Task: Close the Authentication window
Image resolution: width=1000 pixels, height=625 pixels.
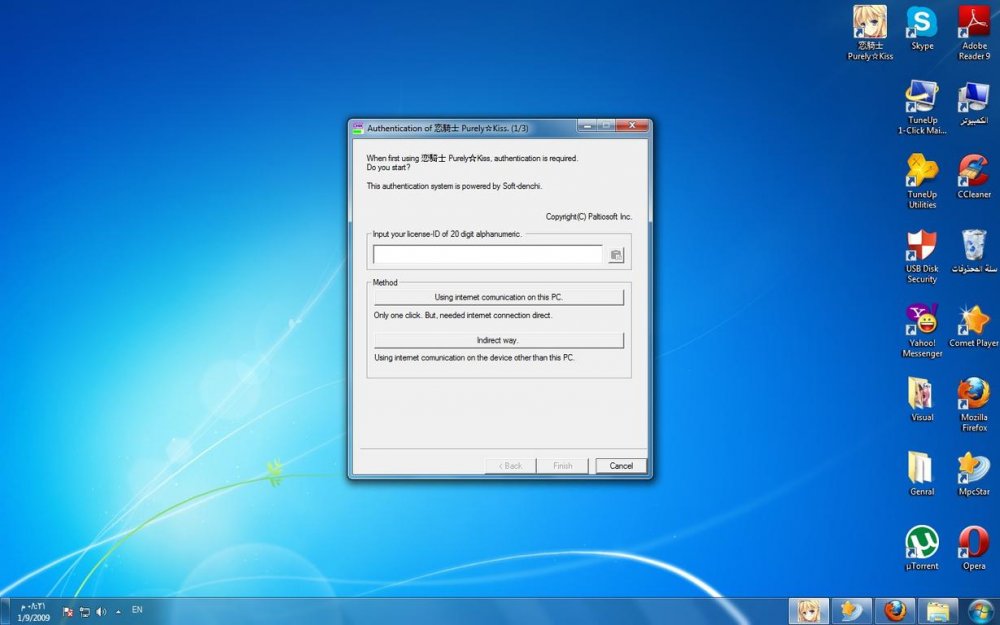Action: 632,126
